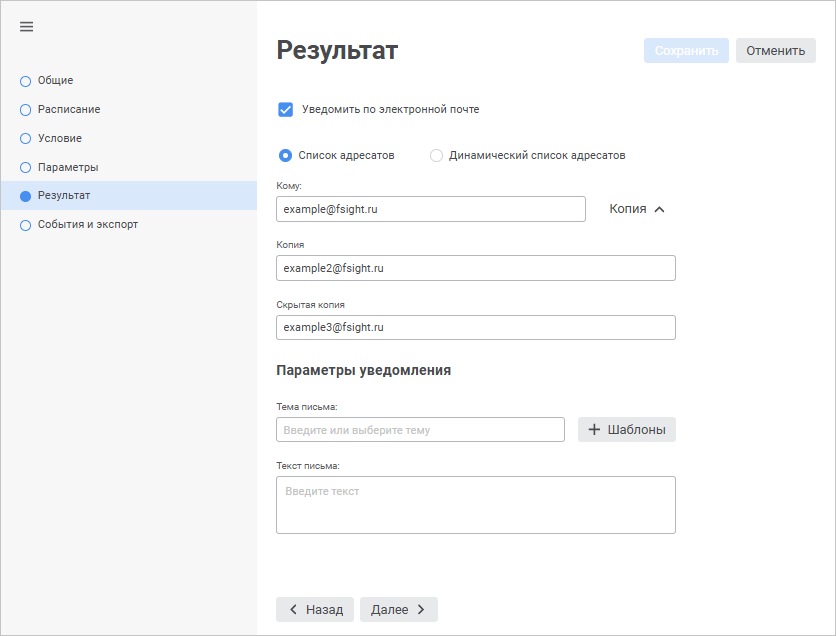Click the plus icon on Шаблоны

click(594, 430)
